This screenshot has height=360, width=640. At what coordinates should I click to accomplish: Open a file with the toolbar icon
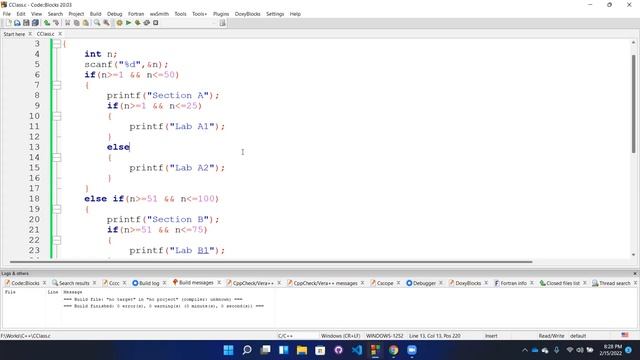[17, 23]
